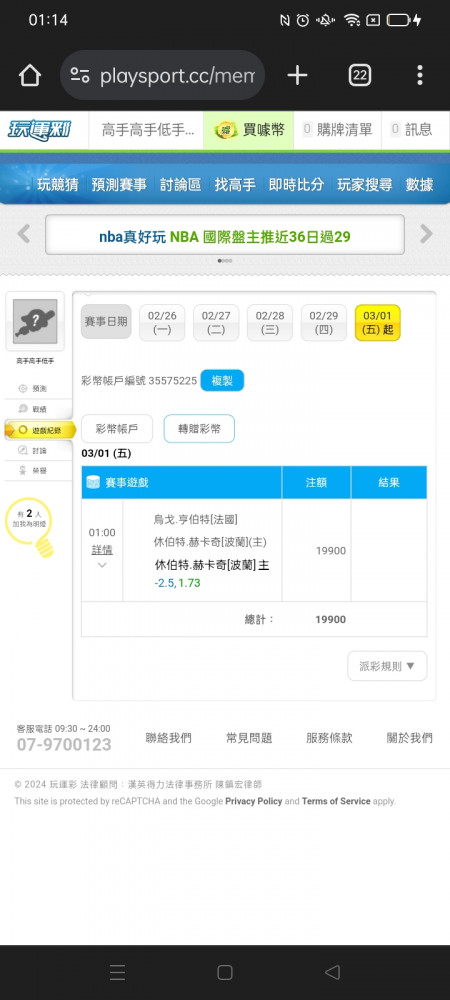Screen dimensions: 450x1000
Task: Click the 複製 copy account button
Action: [222, 381]
